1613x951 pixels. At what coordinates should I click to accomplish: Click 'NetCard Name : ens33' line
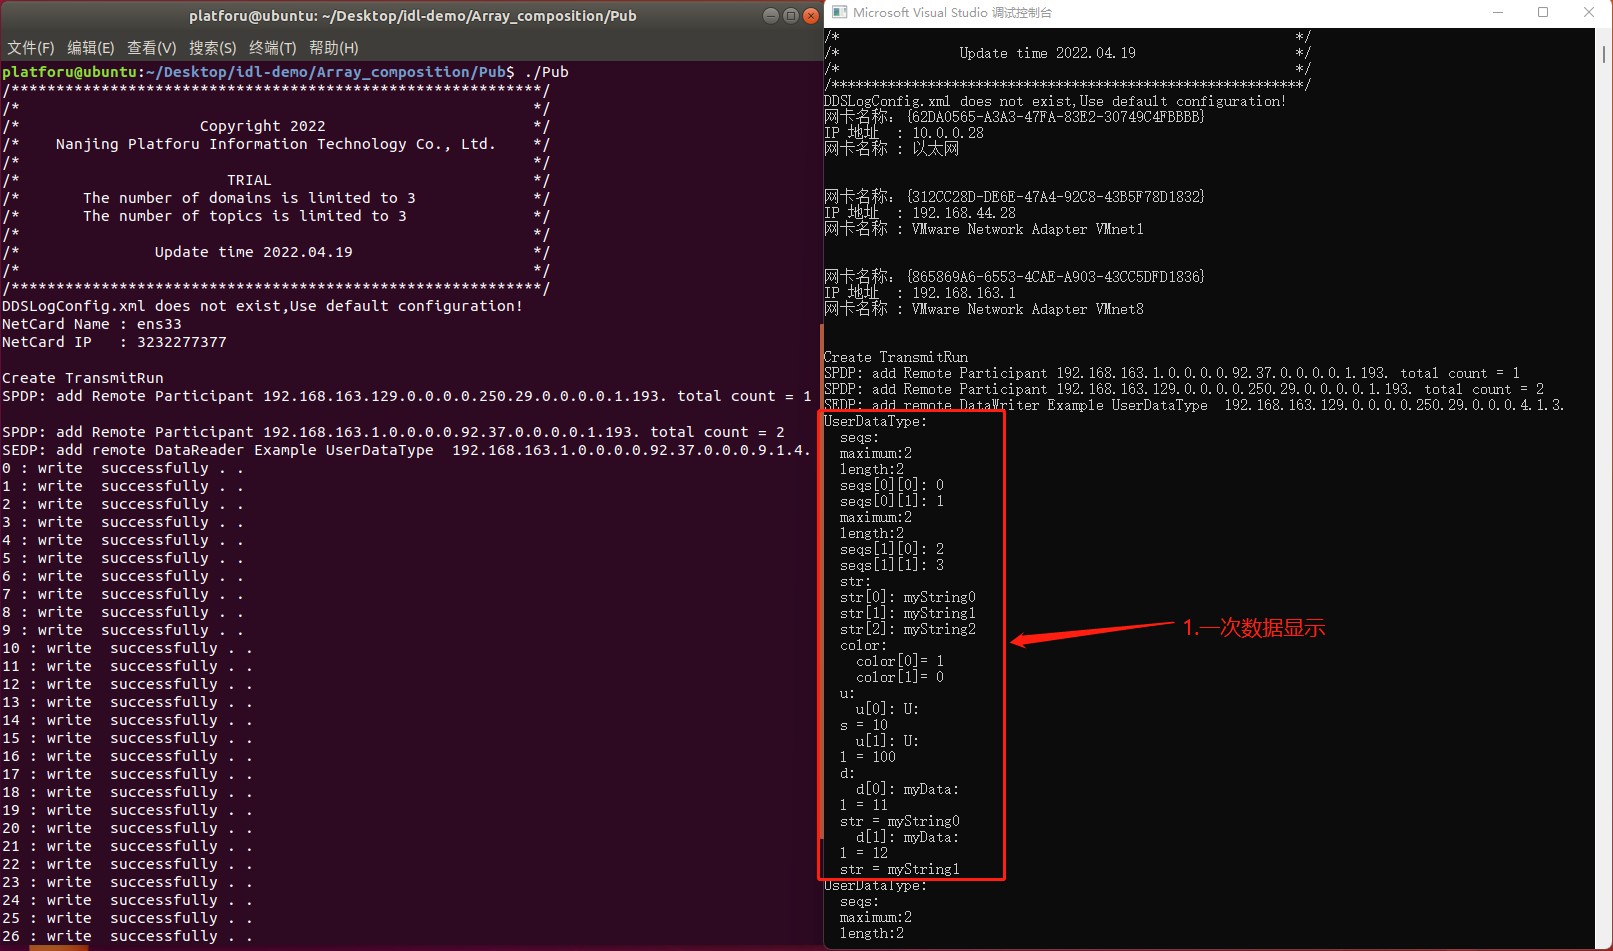tap(92, 324)
